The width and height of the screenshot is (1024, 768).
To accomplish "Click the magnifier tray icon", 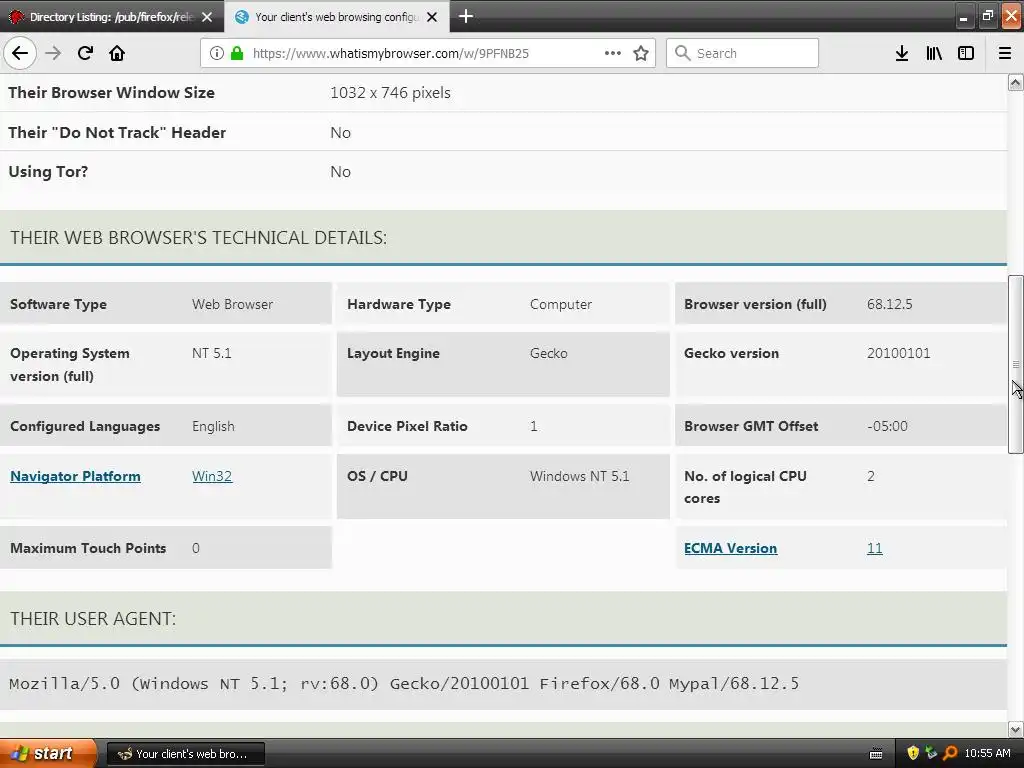I will pos(950,753).
